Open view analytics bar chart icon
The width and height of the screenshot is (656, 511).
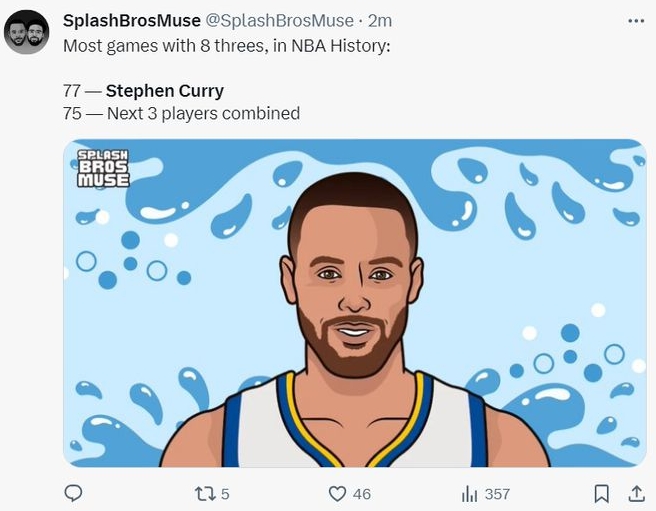(x=469, y=493)
